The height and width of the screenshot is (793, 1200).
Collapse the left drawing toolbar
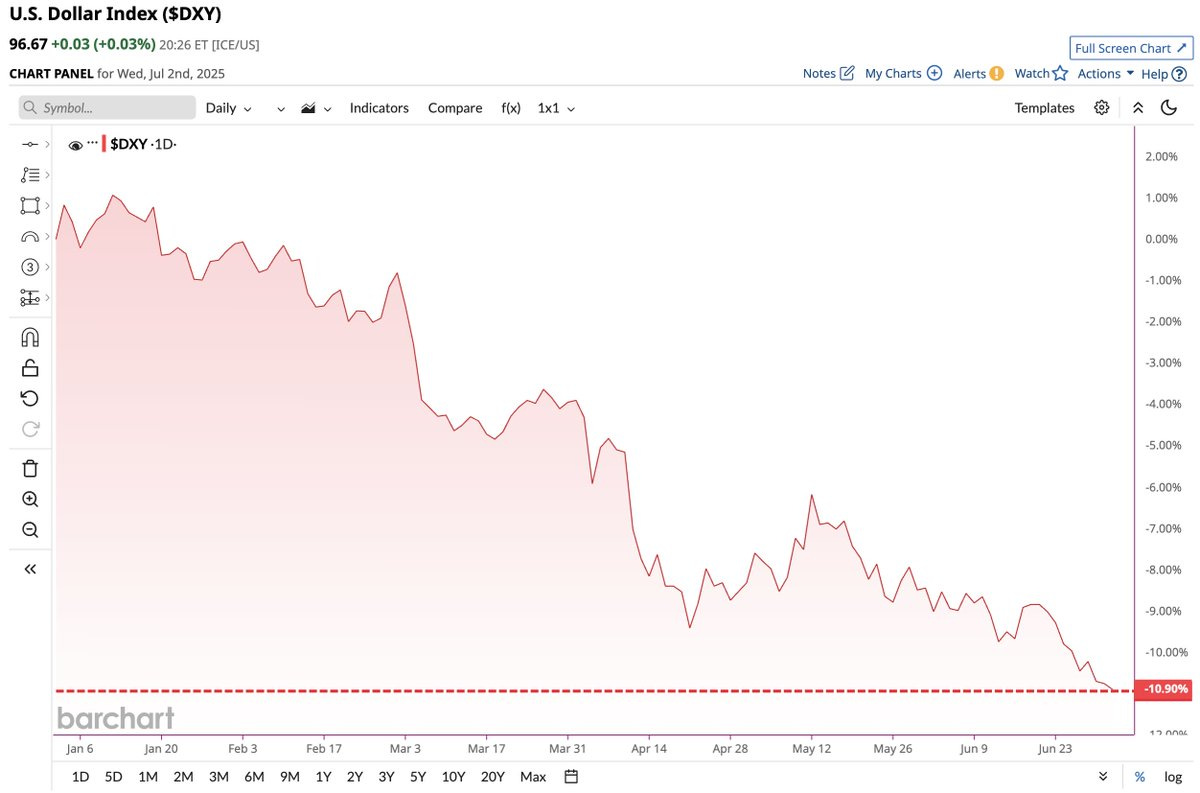[30, 569]
